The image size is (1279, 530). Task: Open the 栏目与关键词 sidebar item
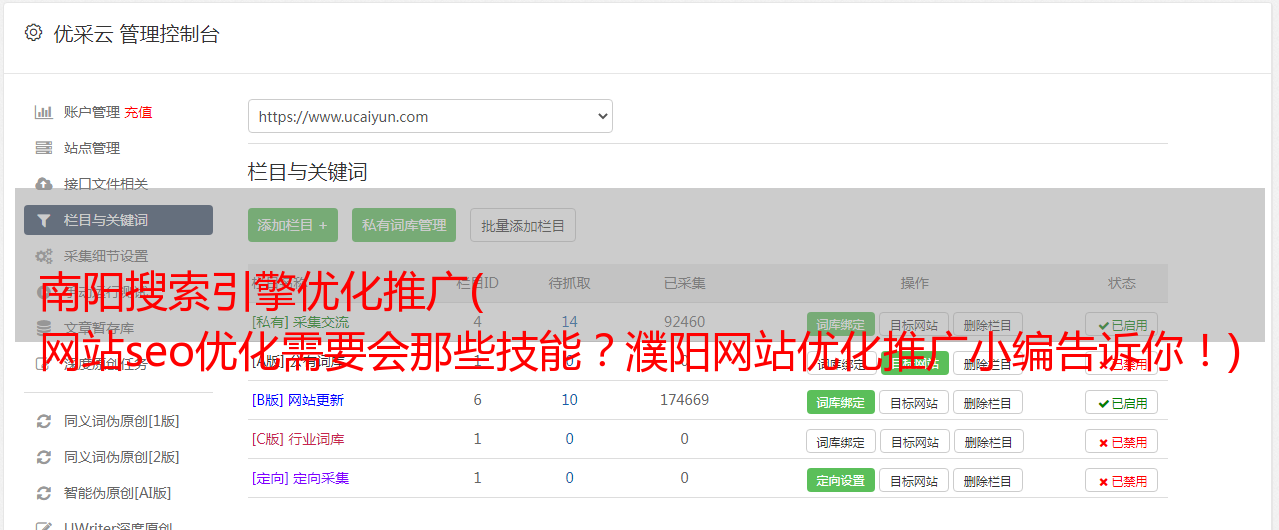point(118,220)
